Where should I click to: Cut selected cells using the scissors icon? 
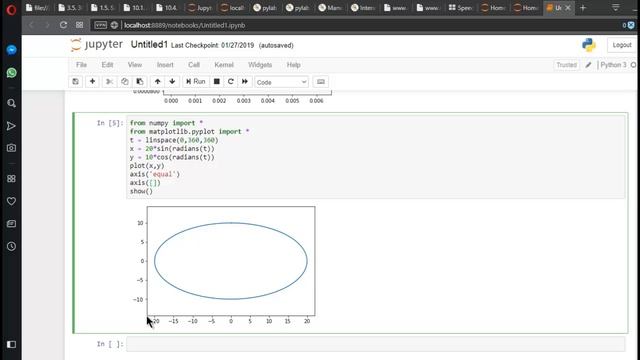pos(109,82)
